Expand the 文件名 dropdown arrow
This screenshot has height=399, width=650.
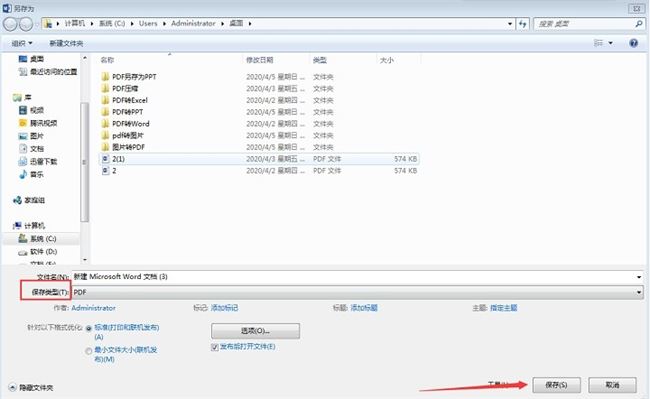(x=639, y=277)
